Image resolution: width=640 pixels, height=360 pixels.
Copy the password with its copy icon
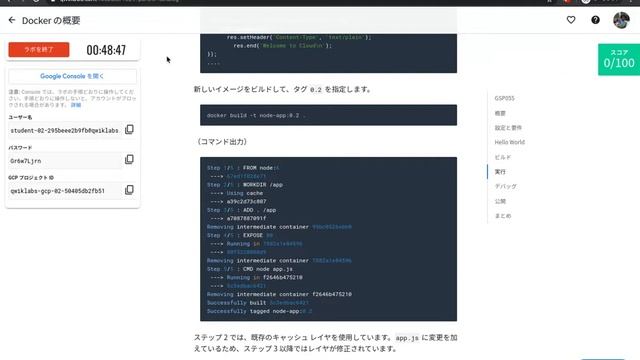[129, 159]
